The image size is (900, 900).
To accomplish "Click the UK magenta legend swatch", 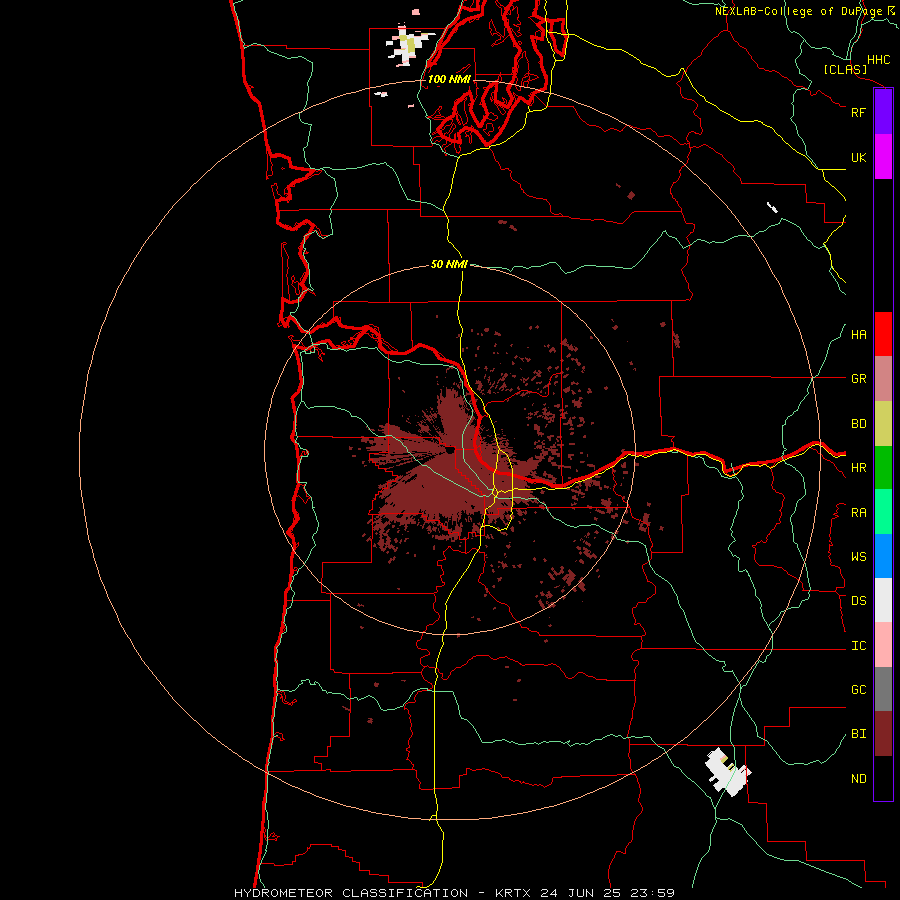I will pos(883,157).
